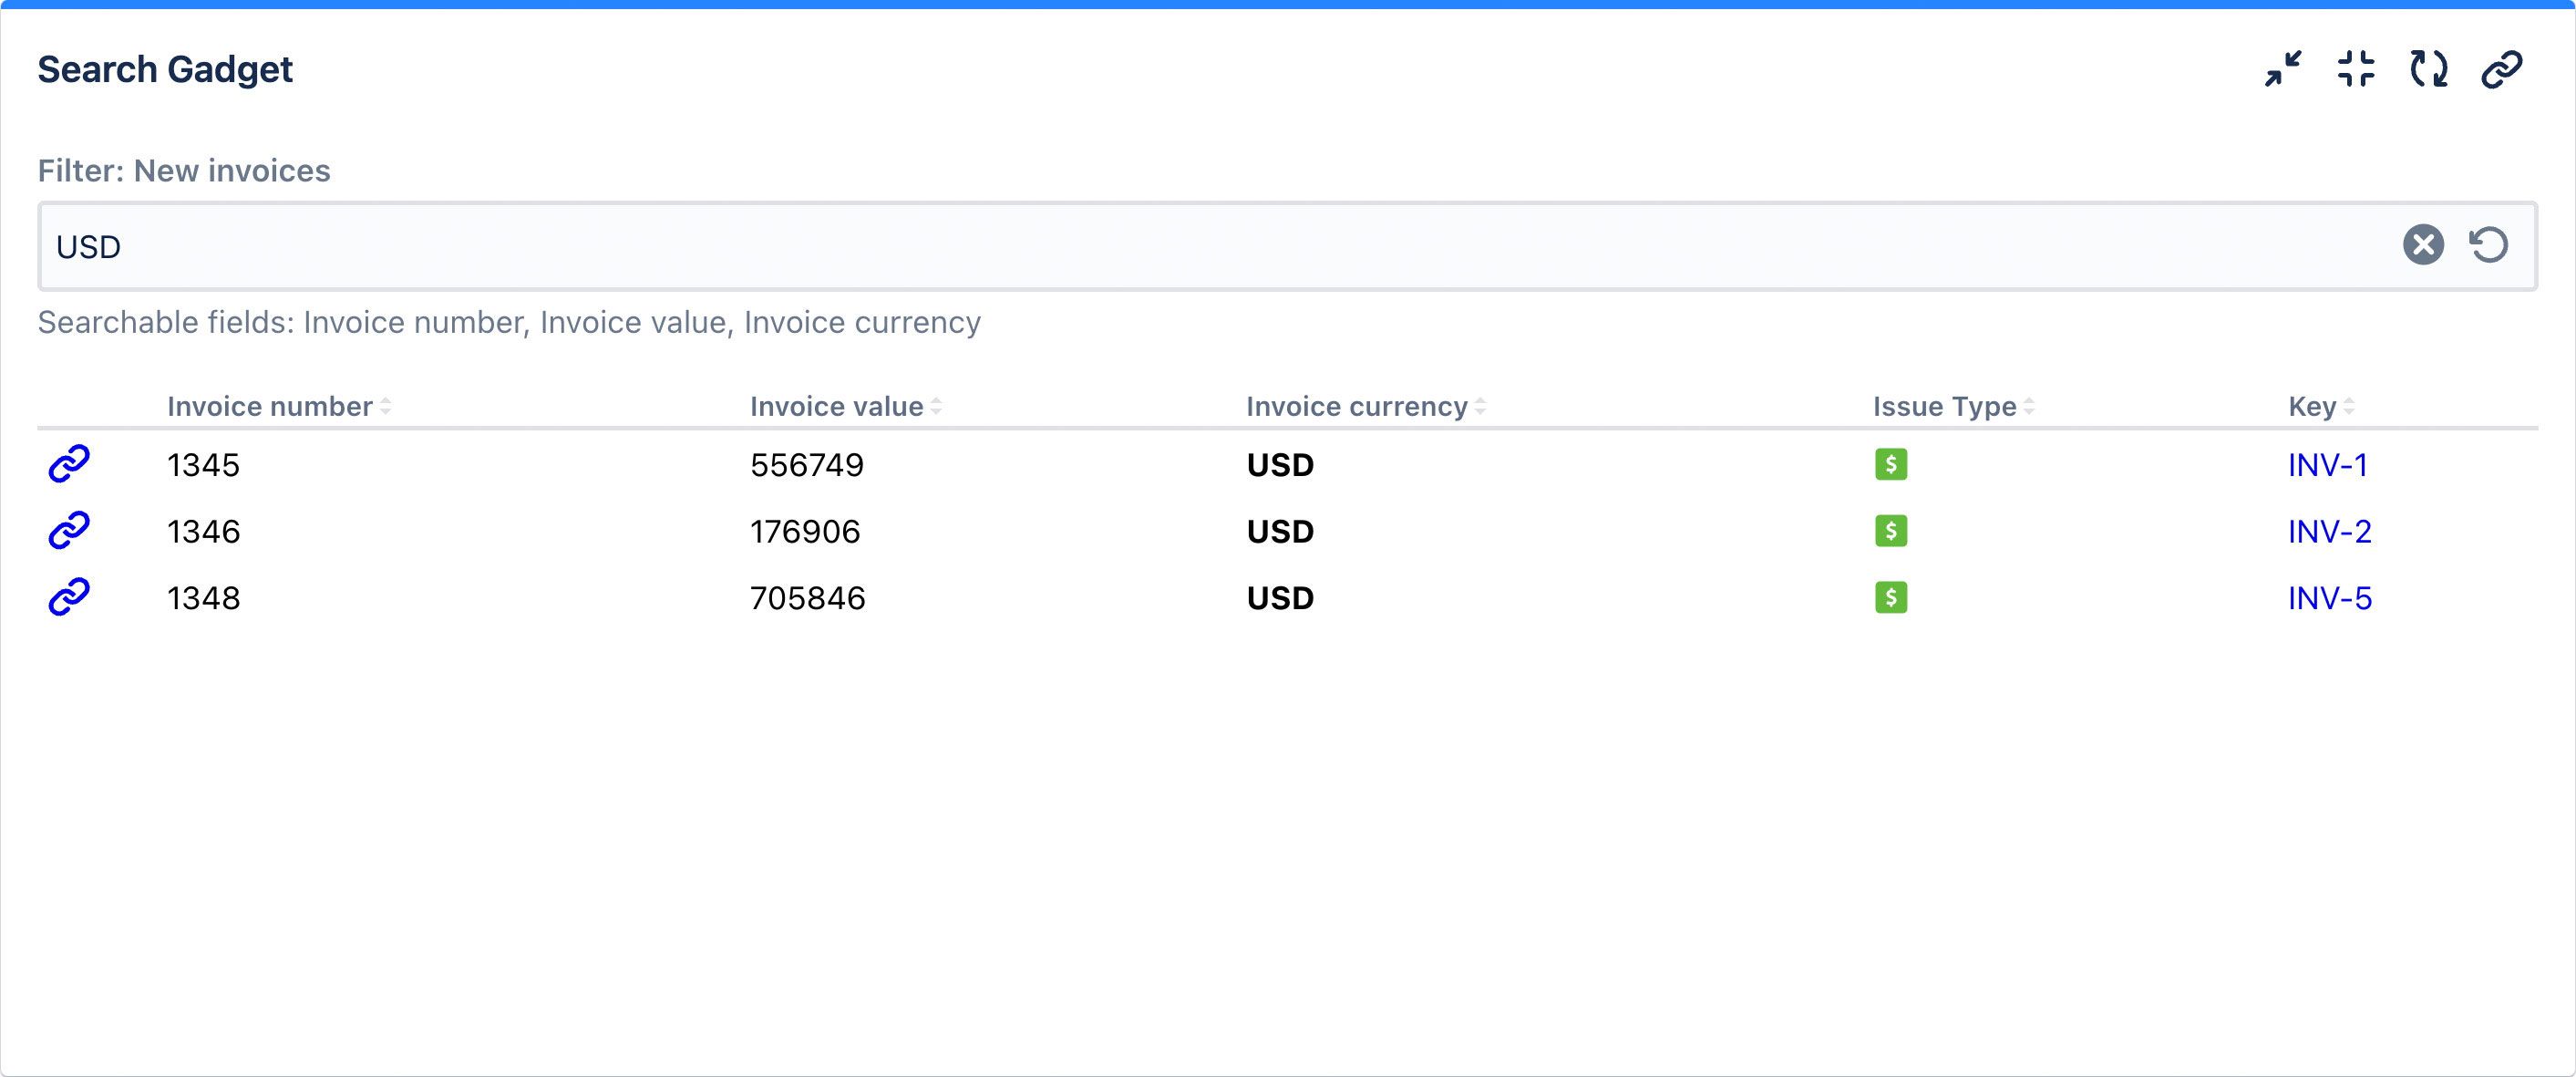Click the green dollar issue type icon for INV-1
2576x1077 pixels.
coord(1890,464)
